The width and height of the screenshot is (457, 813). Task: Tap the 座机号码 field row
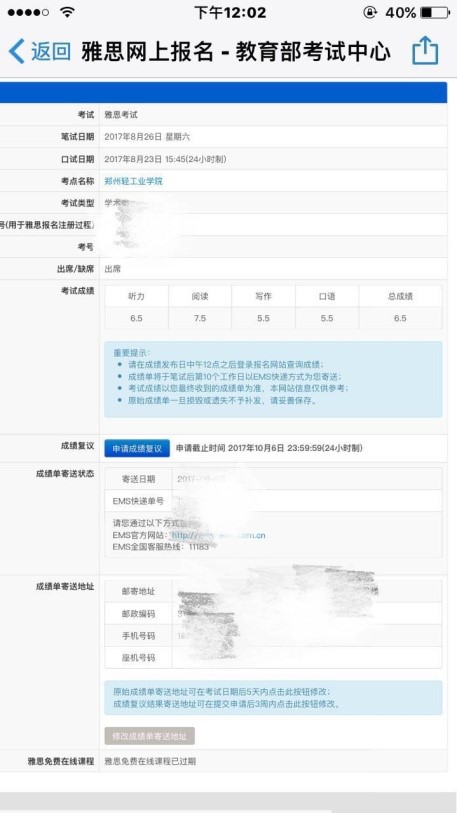(x=273, y=657)
